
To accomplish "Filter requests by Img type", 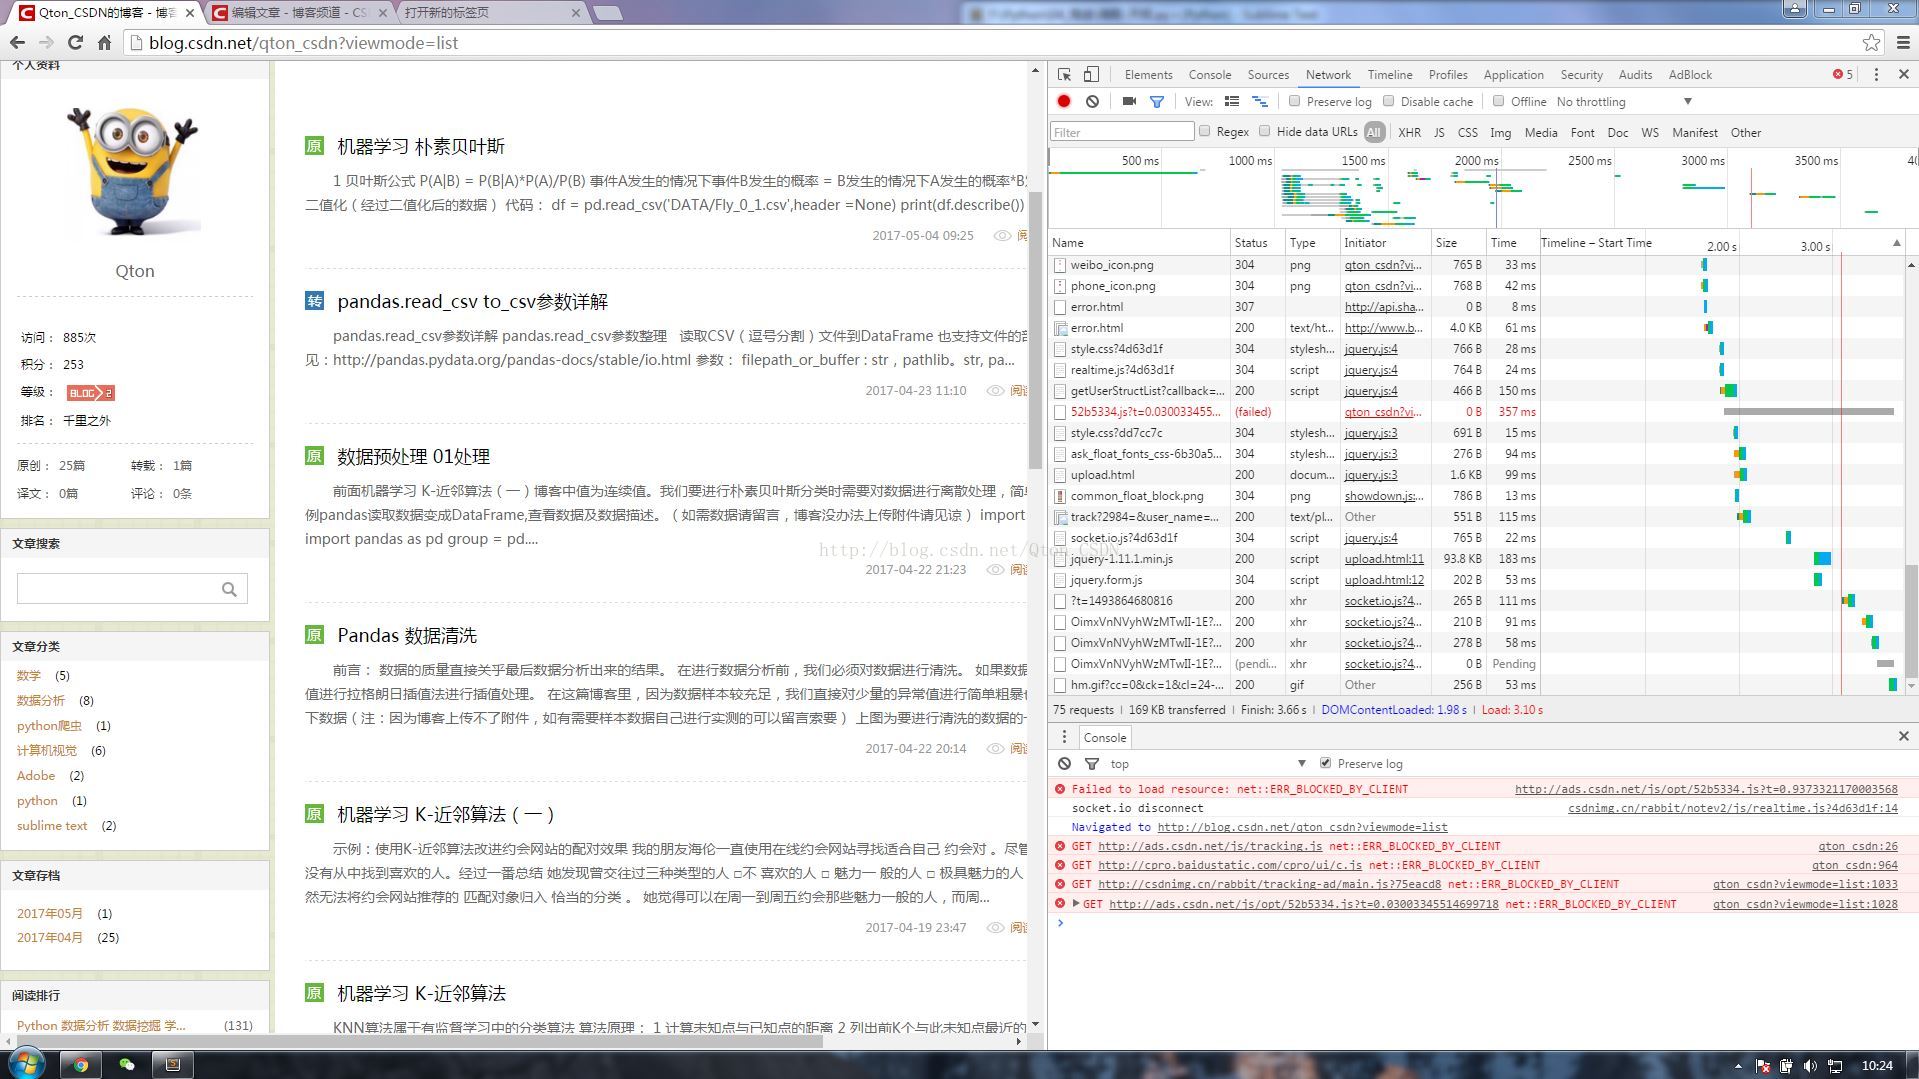I will coord(1500,132).
